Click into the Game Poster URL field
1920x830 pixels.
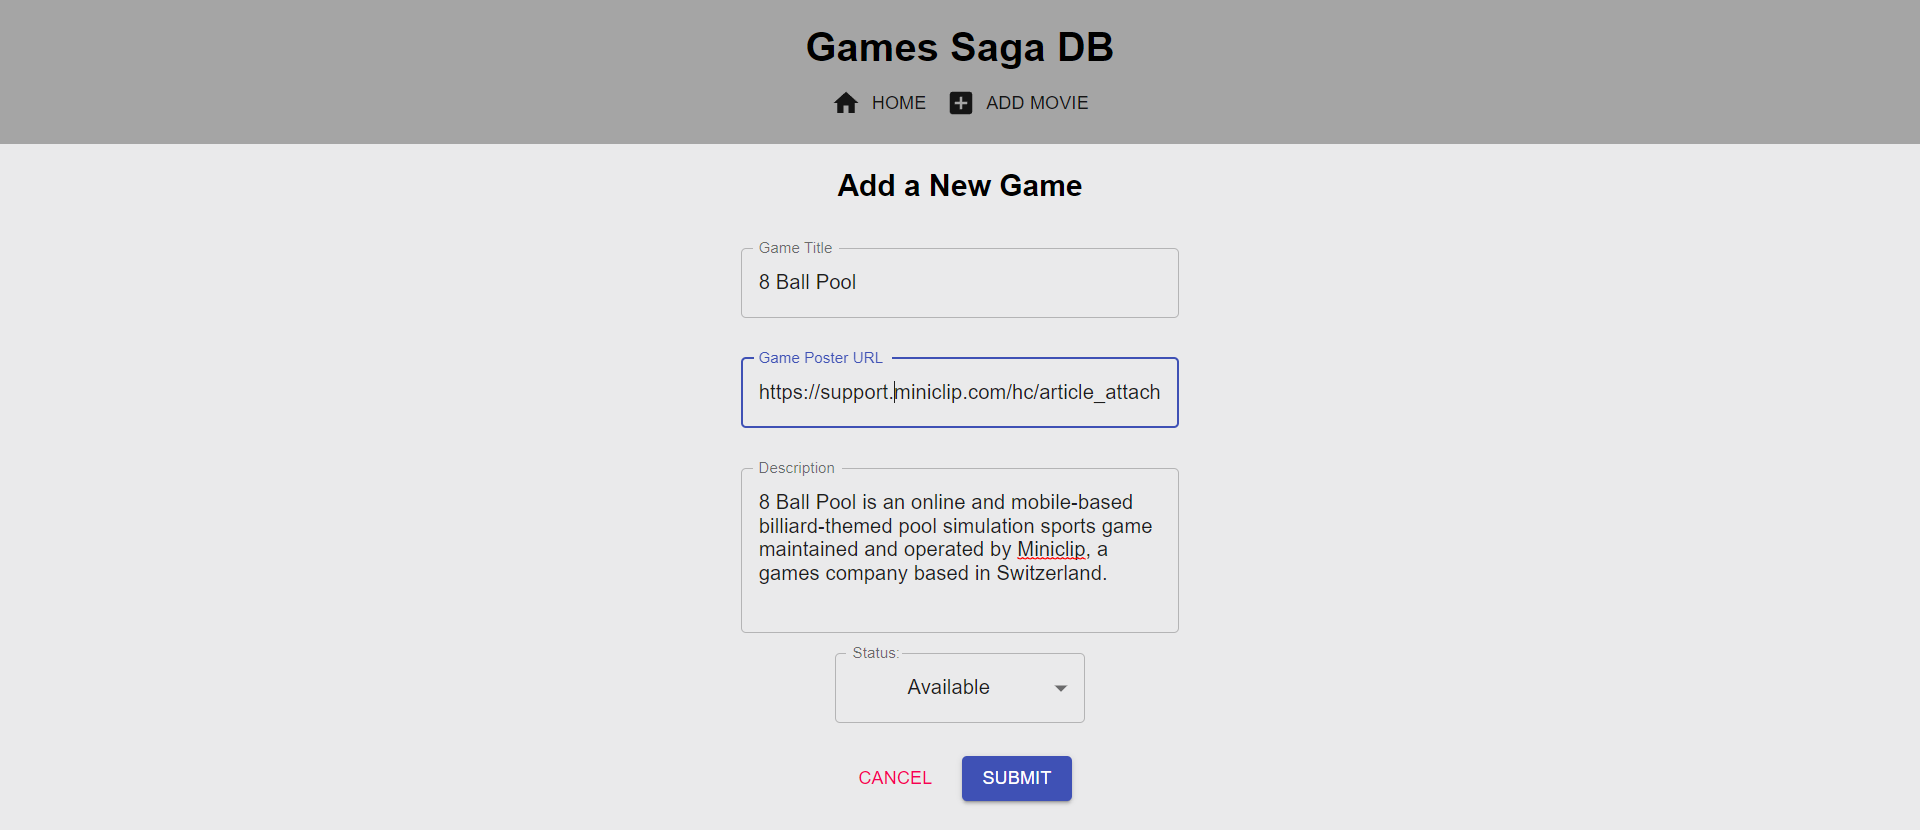tap(960, 392)
